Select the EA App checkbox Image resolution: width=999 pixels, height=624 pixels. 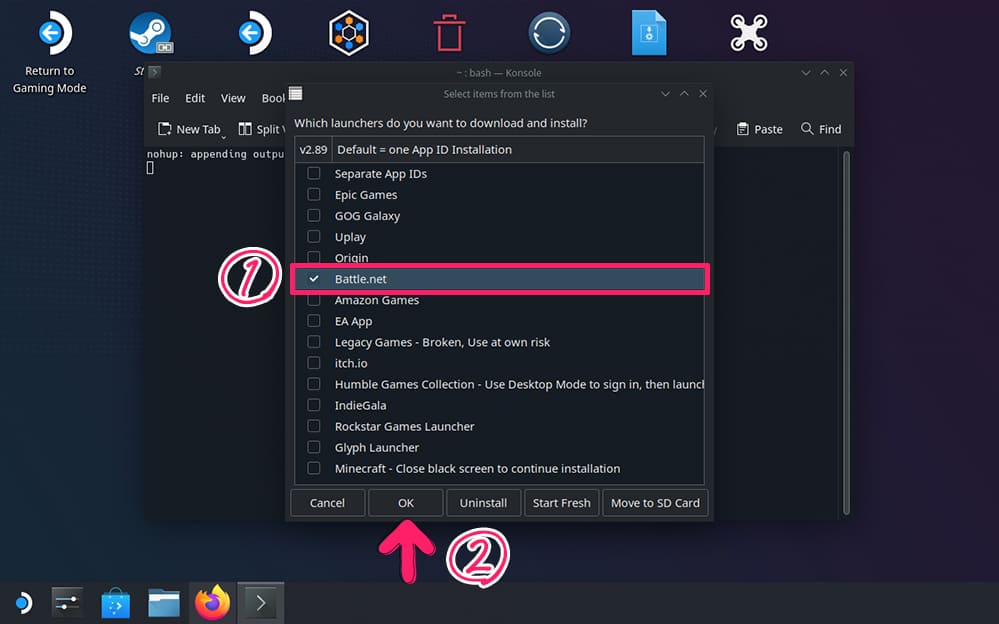coord(313,321)
